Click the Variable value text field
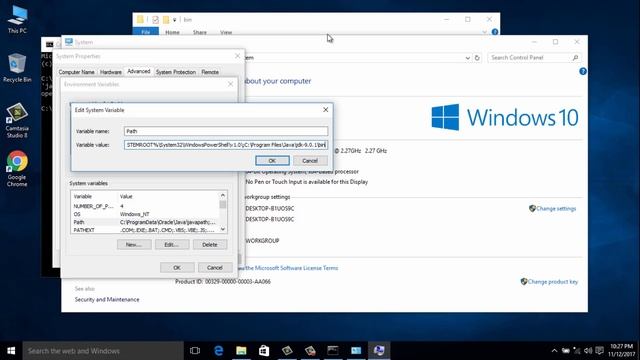Viewport: 640px width, 360px height. [226, 145]
